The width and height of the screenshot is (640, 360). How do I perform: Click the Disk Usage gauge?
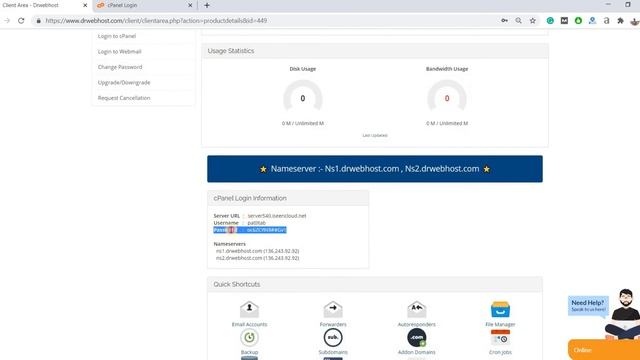pyautogui.click(x=303, y=97)
